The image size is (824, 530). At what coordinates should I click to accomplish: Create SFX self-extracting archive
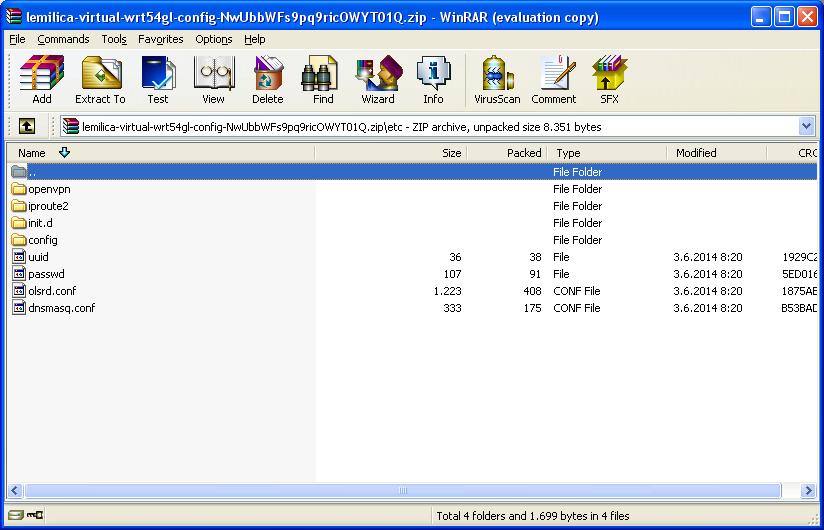point(609,79)
